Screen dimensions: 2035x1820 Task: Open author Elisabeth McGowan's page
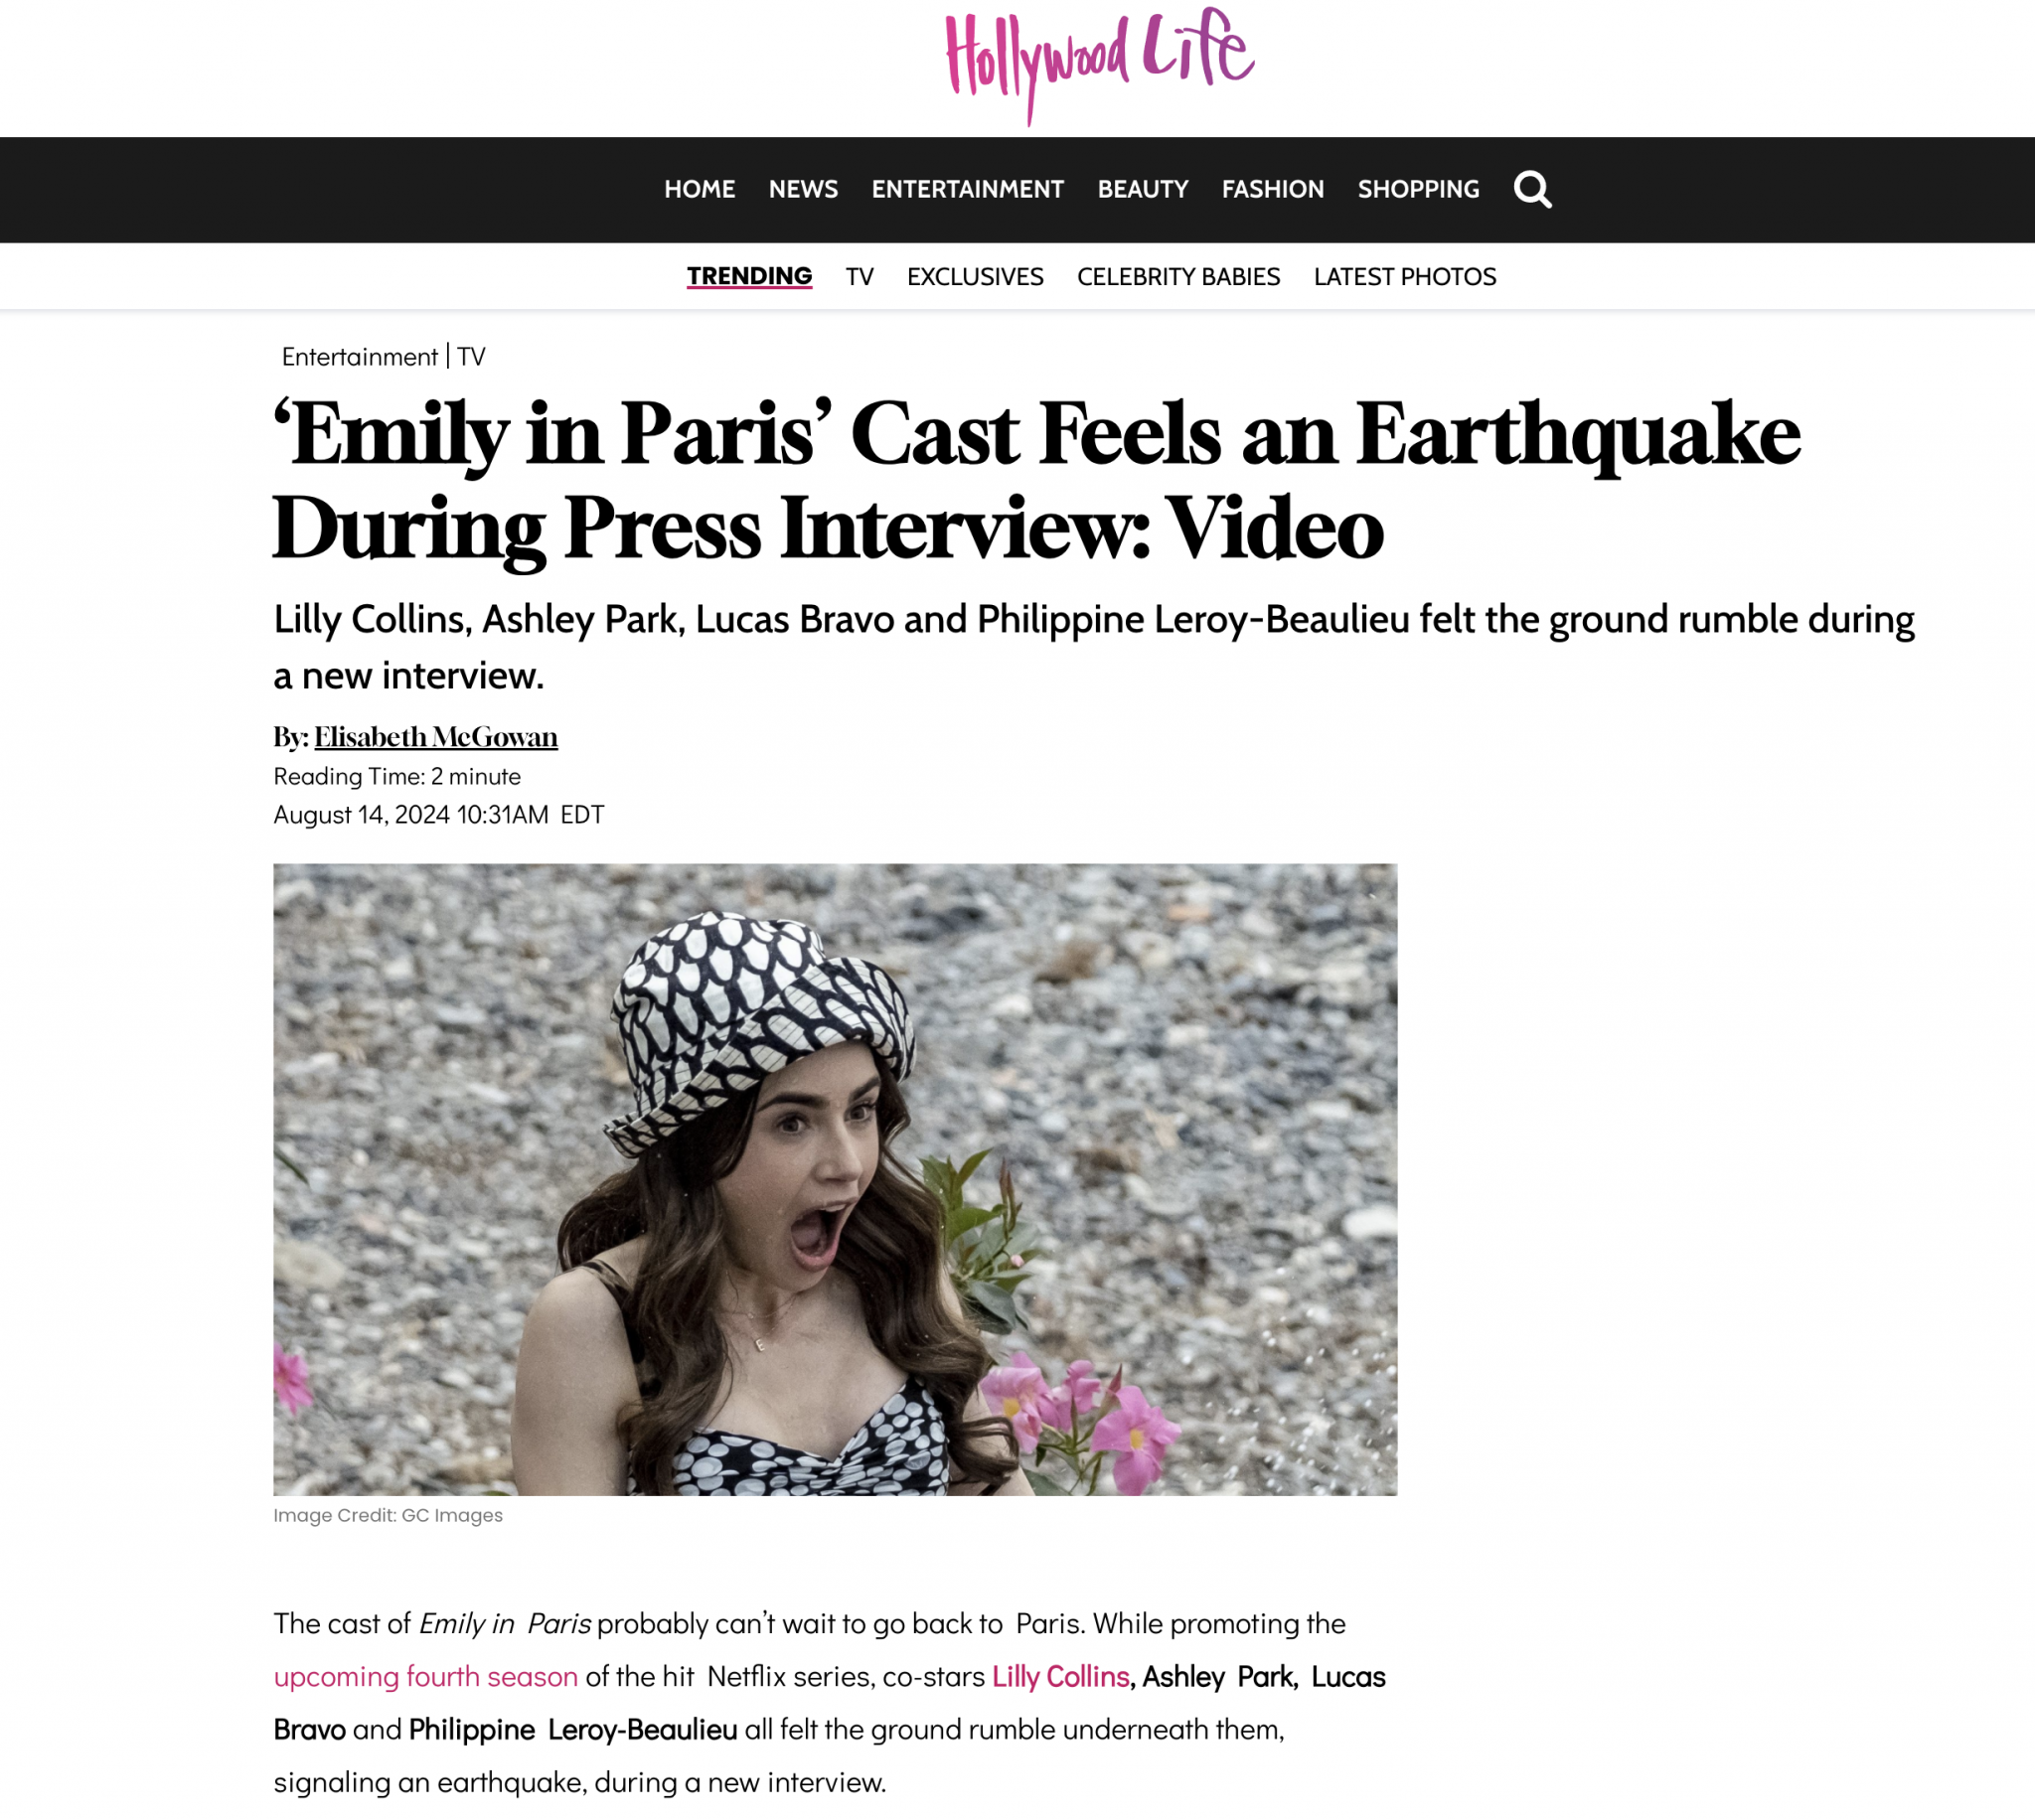tap(435, 737)
